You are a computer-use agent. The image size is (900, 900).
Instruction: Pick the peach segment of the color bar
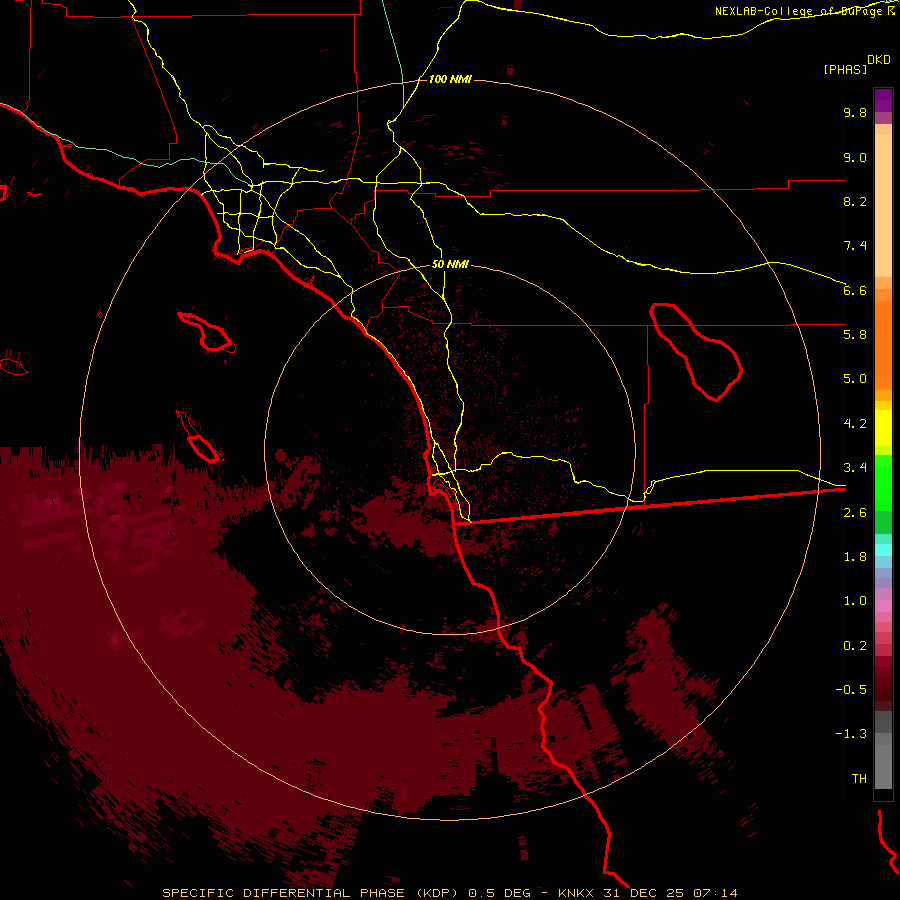click(x=883, y=201)
